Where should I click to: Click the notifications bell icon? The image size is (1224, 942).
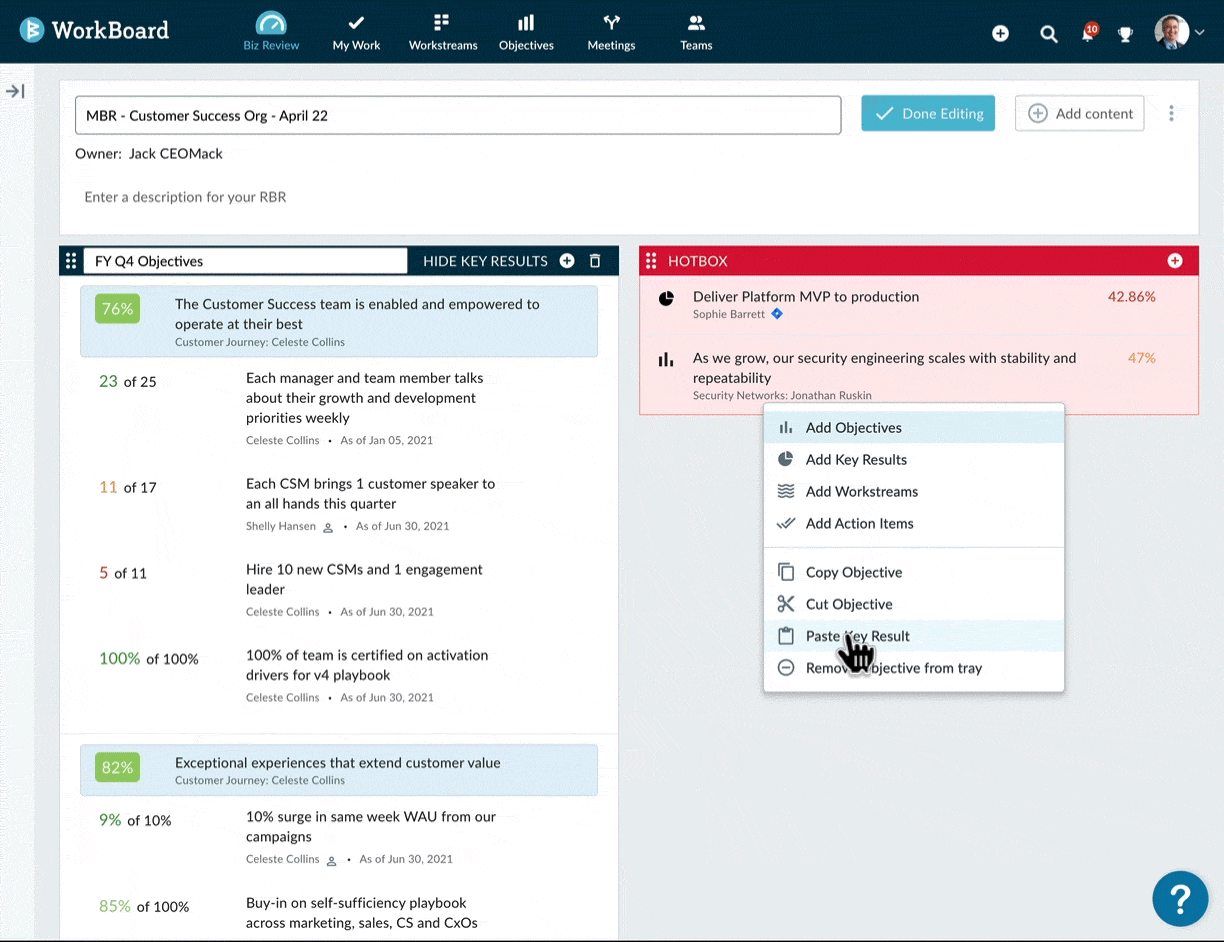click(x=1088, y=34)
